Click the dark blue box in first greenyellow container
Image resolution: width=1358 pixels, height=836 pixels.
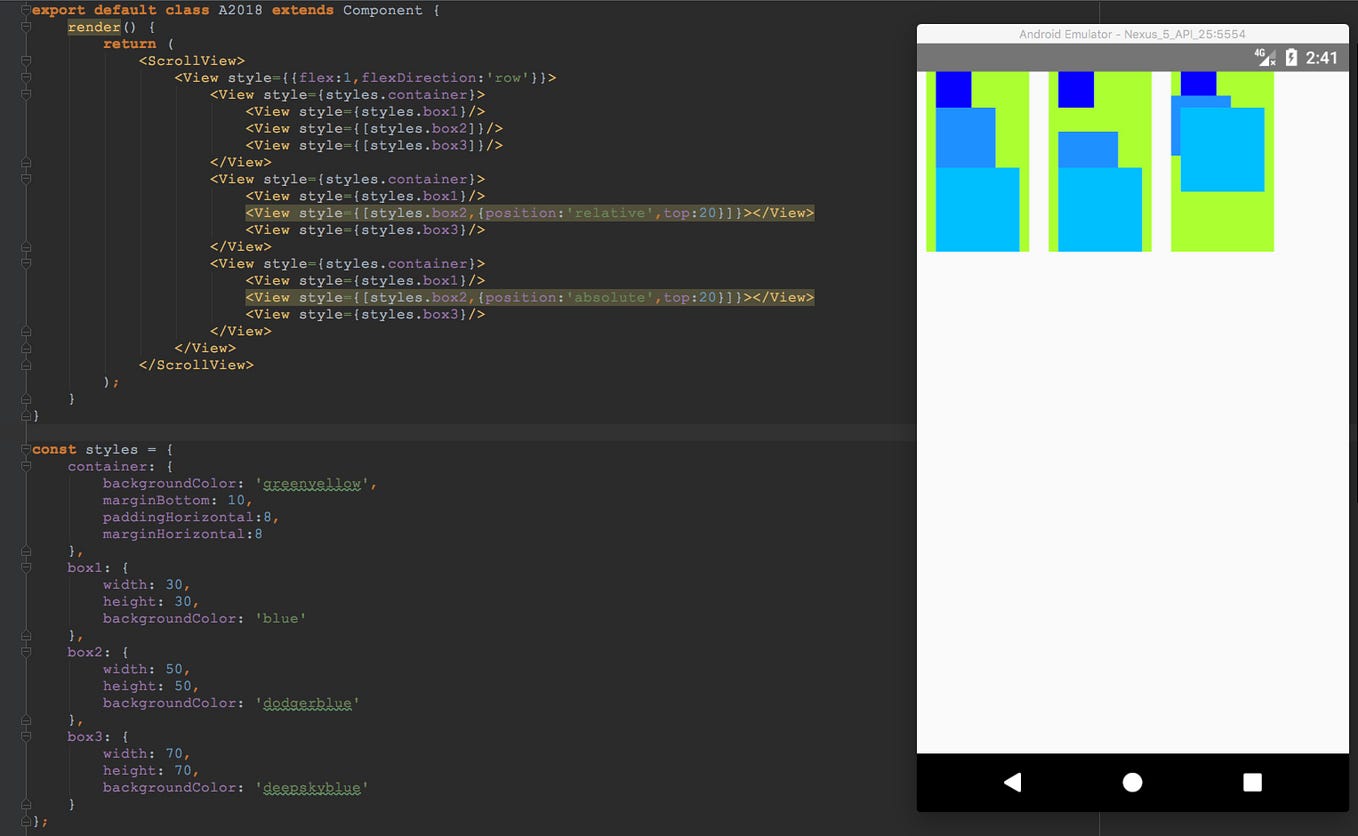point(952,88)
